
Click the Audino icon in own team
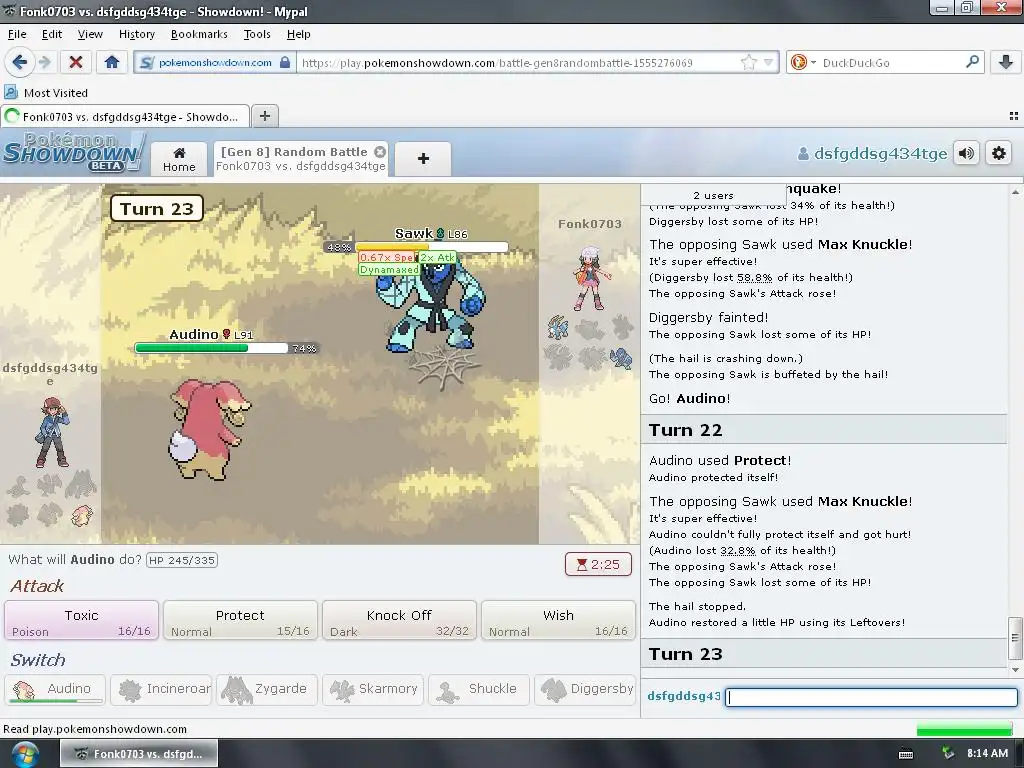tap(82, 516)
